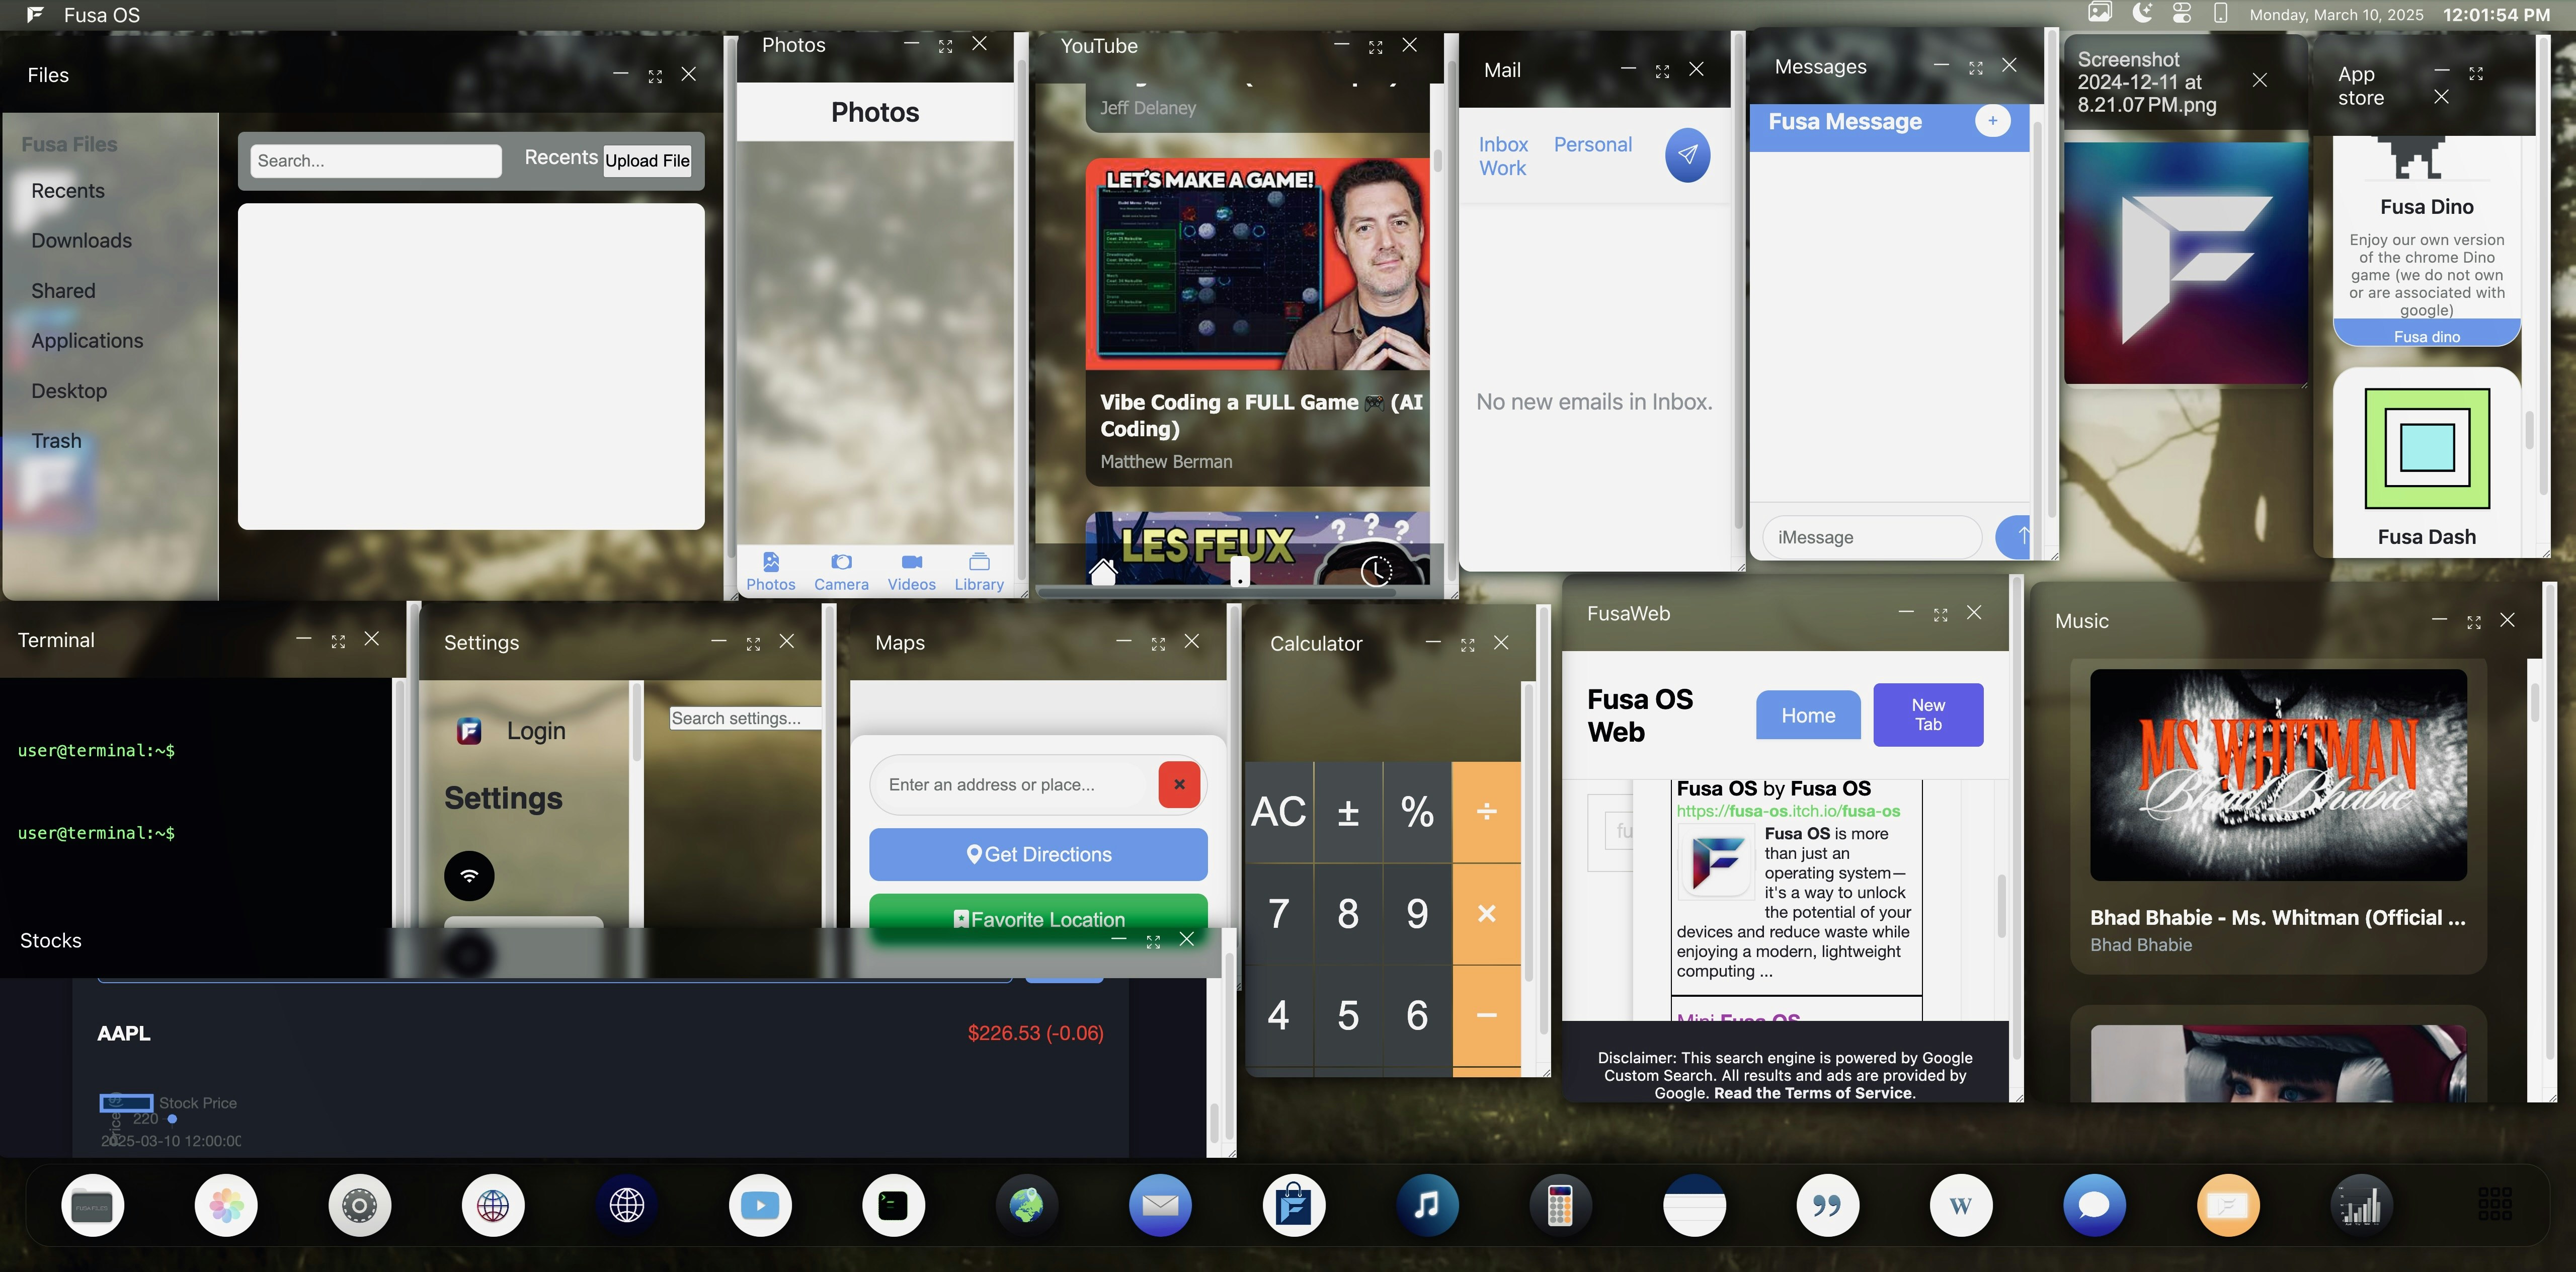Image resolution: width=2576 pixels, height=1272 pixels.
Task: Open Files app from the dock
Action: [x=93, y=1205]
